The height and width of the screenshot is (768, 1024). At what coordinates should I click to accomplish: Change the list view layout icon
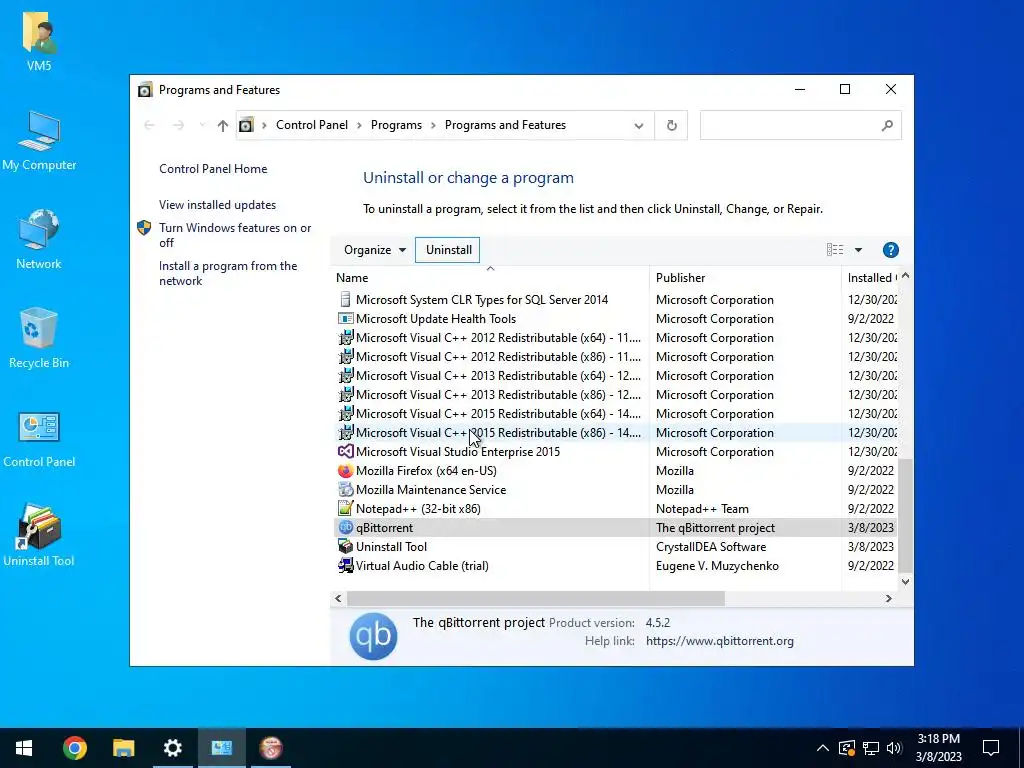point(835,249)
